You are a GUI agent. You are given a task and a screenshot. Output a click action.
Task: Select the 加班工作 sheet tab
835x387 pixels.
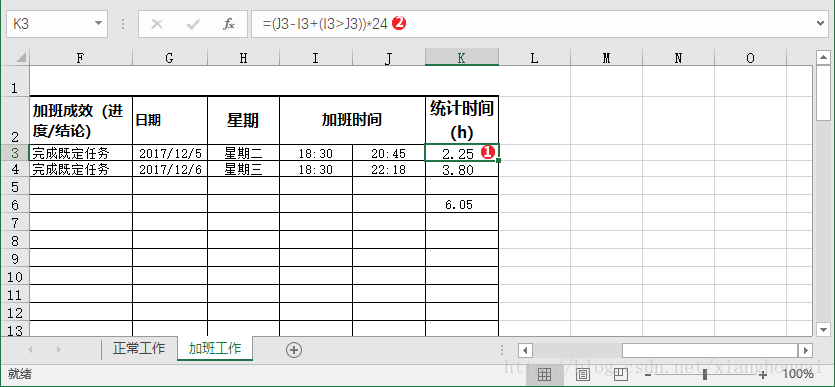[215, 349]
